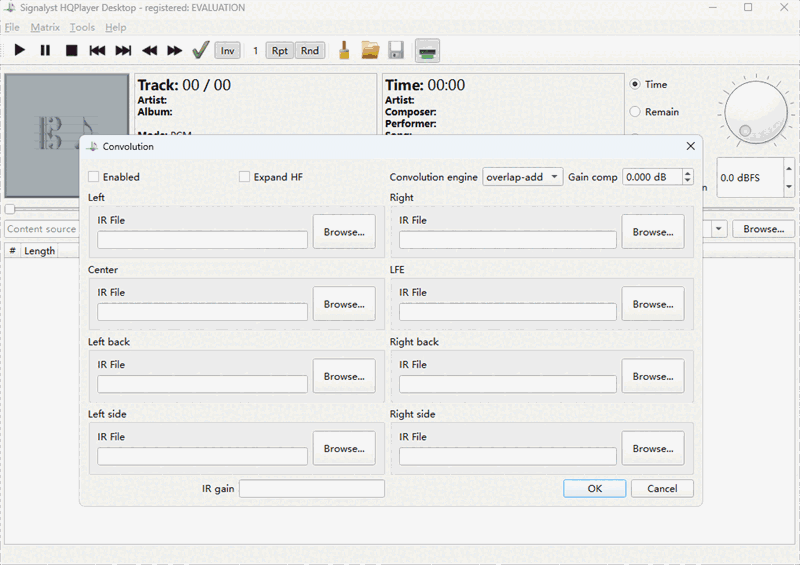Click the IR gain input field

coord(311,488)
